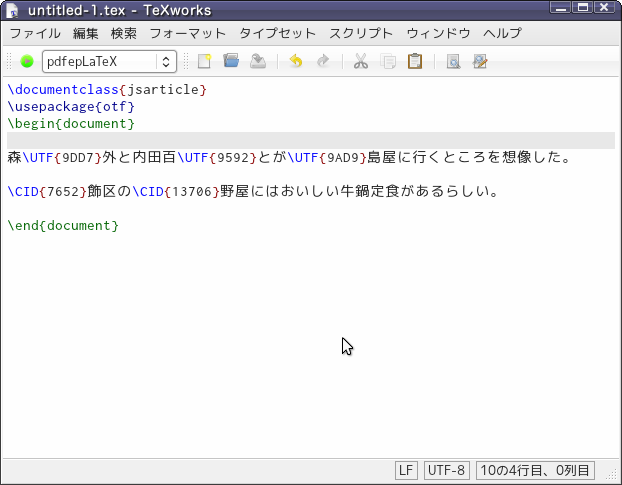The height and width of the screenshot is (485, 622).
Task: Open the ウィンドウ menu
Action: [x=438, y=33]
